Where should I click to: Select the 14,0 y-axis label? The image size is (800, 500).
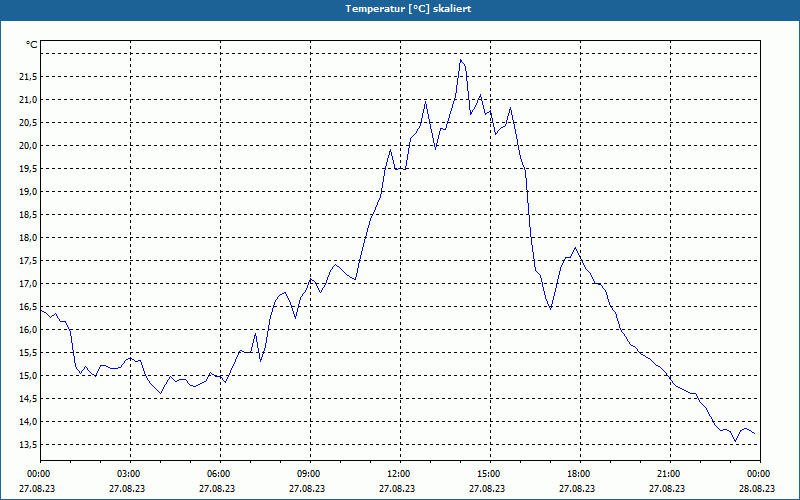click(x=28, y=421)
